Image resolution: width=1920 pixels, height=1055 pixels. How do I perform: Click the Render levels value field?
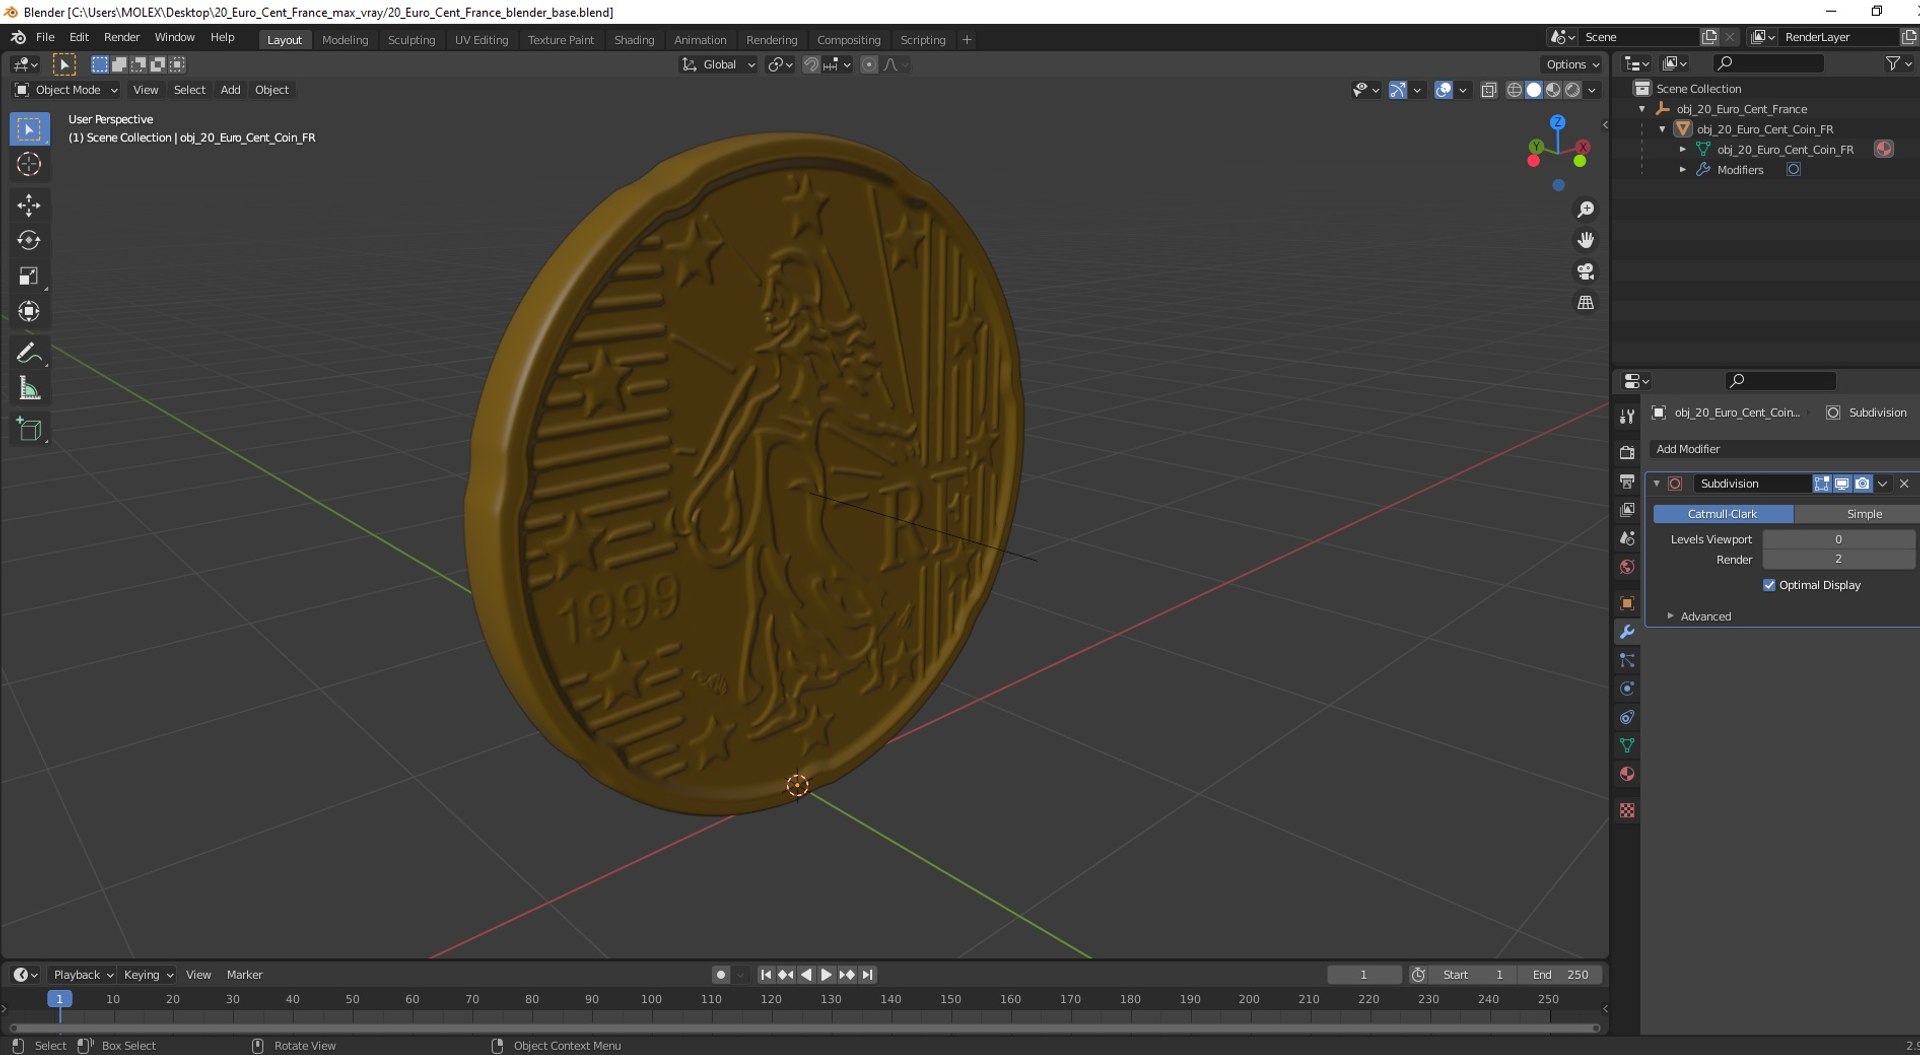pos(1838,559)
